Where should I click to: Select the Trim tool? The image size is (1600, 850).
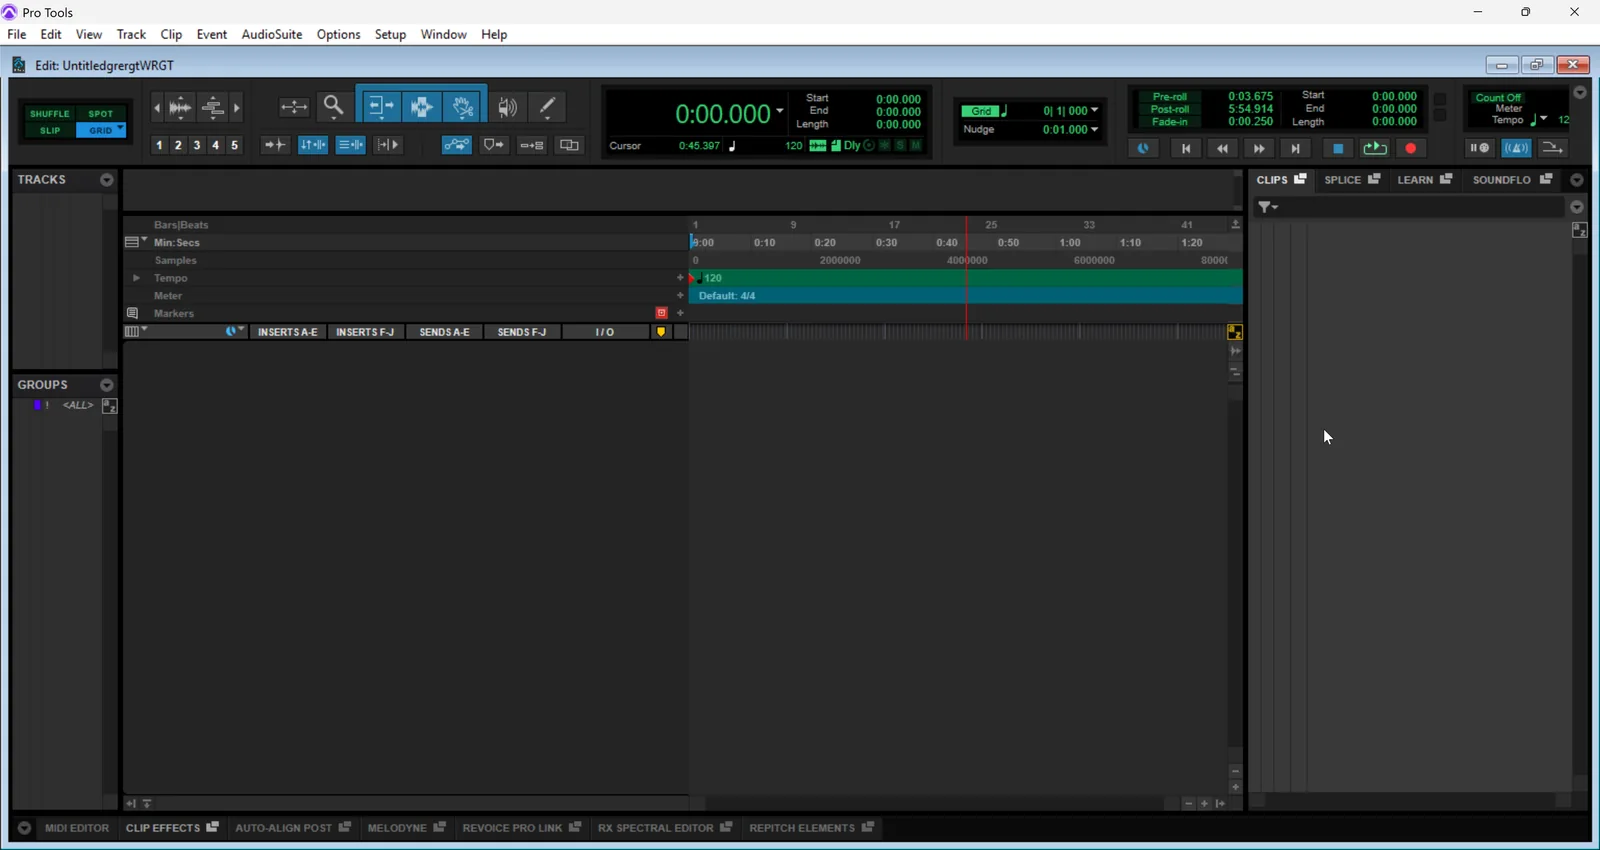point(381,106)
